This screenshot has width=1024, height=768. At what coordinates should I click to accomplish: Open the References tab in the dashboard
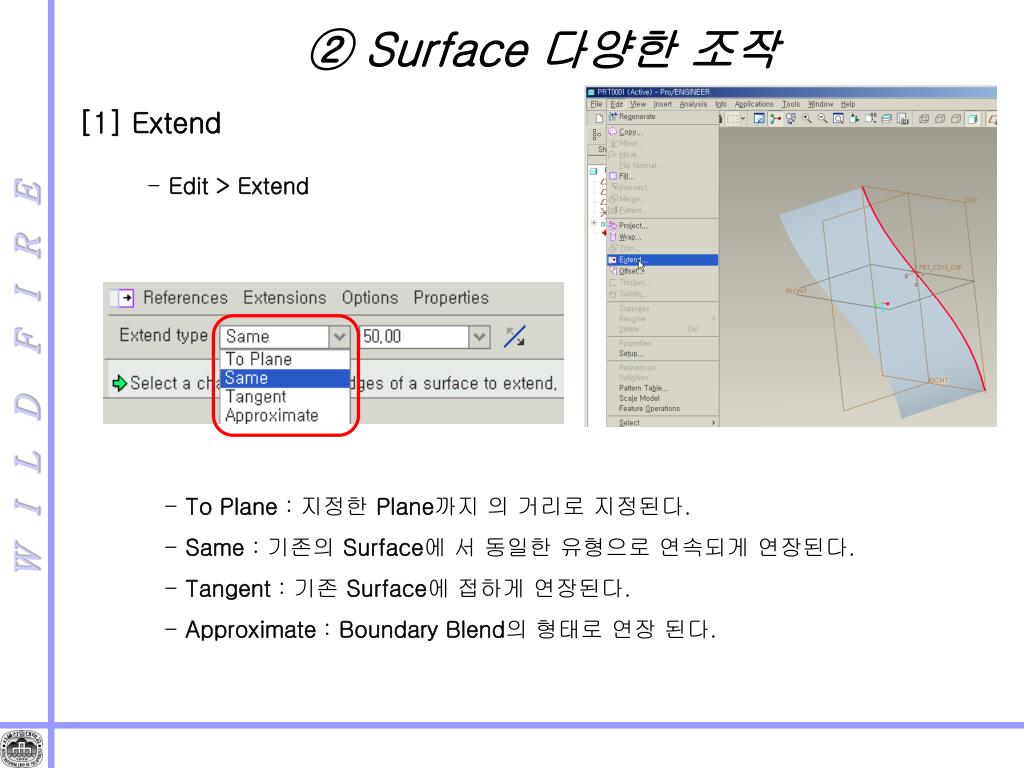(x=185, y=298)
